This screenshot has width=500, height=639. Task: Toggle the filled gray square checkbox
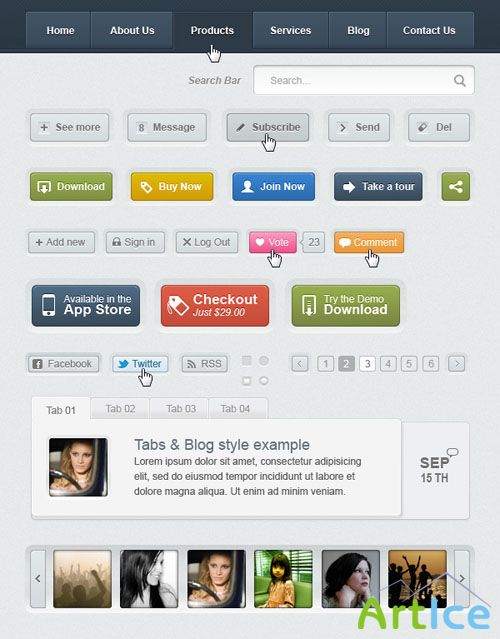[x=247, y=361]
